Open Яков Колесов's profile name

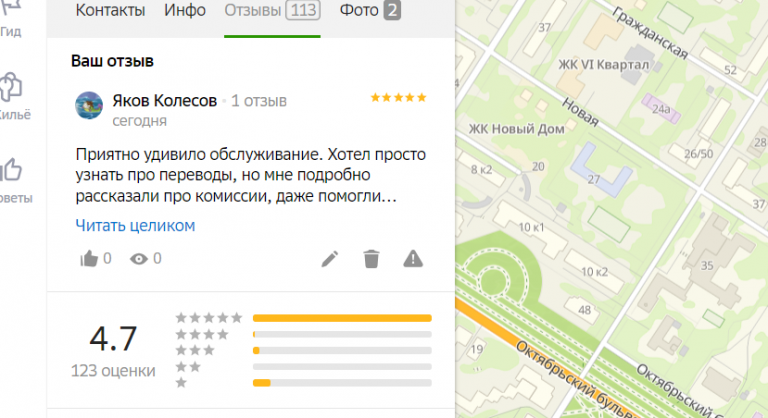tap(165, 100)
